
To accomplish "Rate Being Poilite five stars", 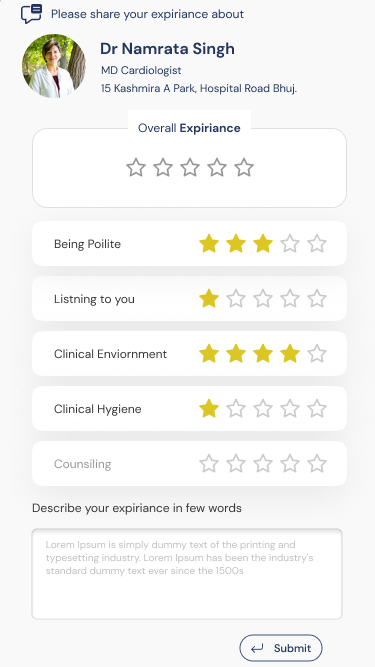I will pyautogui.click(x=317, y=244).
